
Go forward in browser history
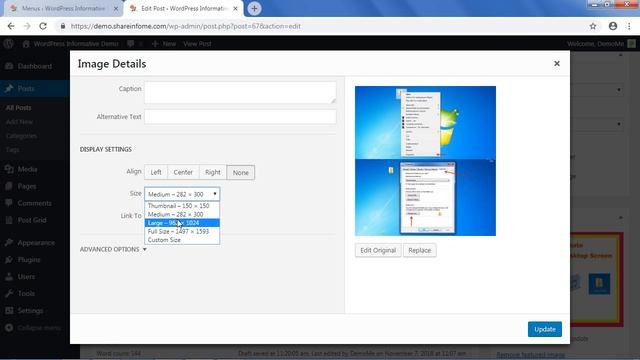click(x=27, y=26)
